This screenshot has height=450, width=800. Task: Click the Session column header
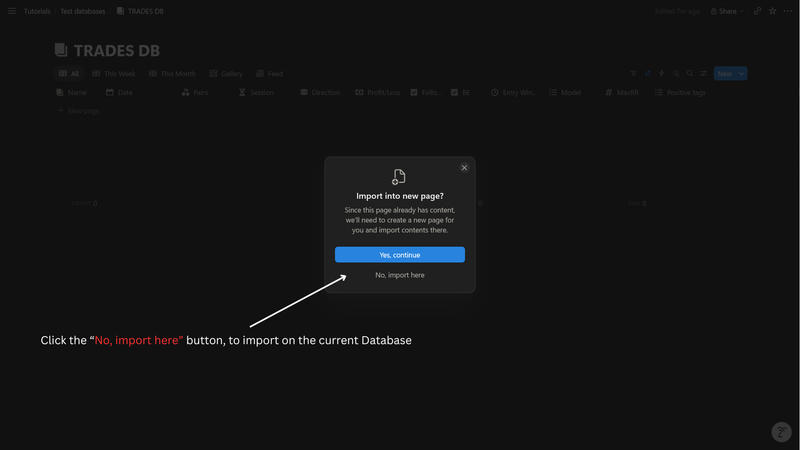click(x=256, y=92)
